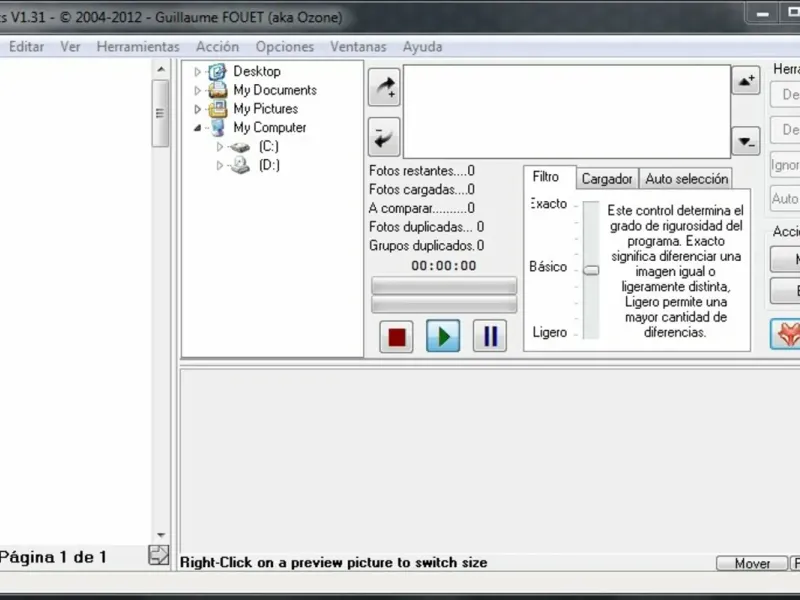Switch to the Cargador tab

pyautogui.click(x=607, y=179)
